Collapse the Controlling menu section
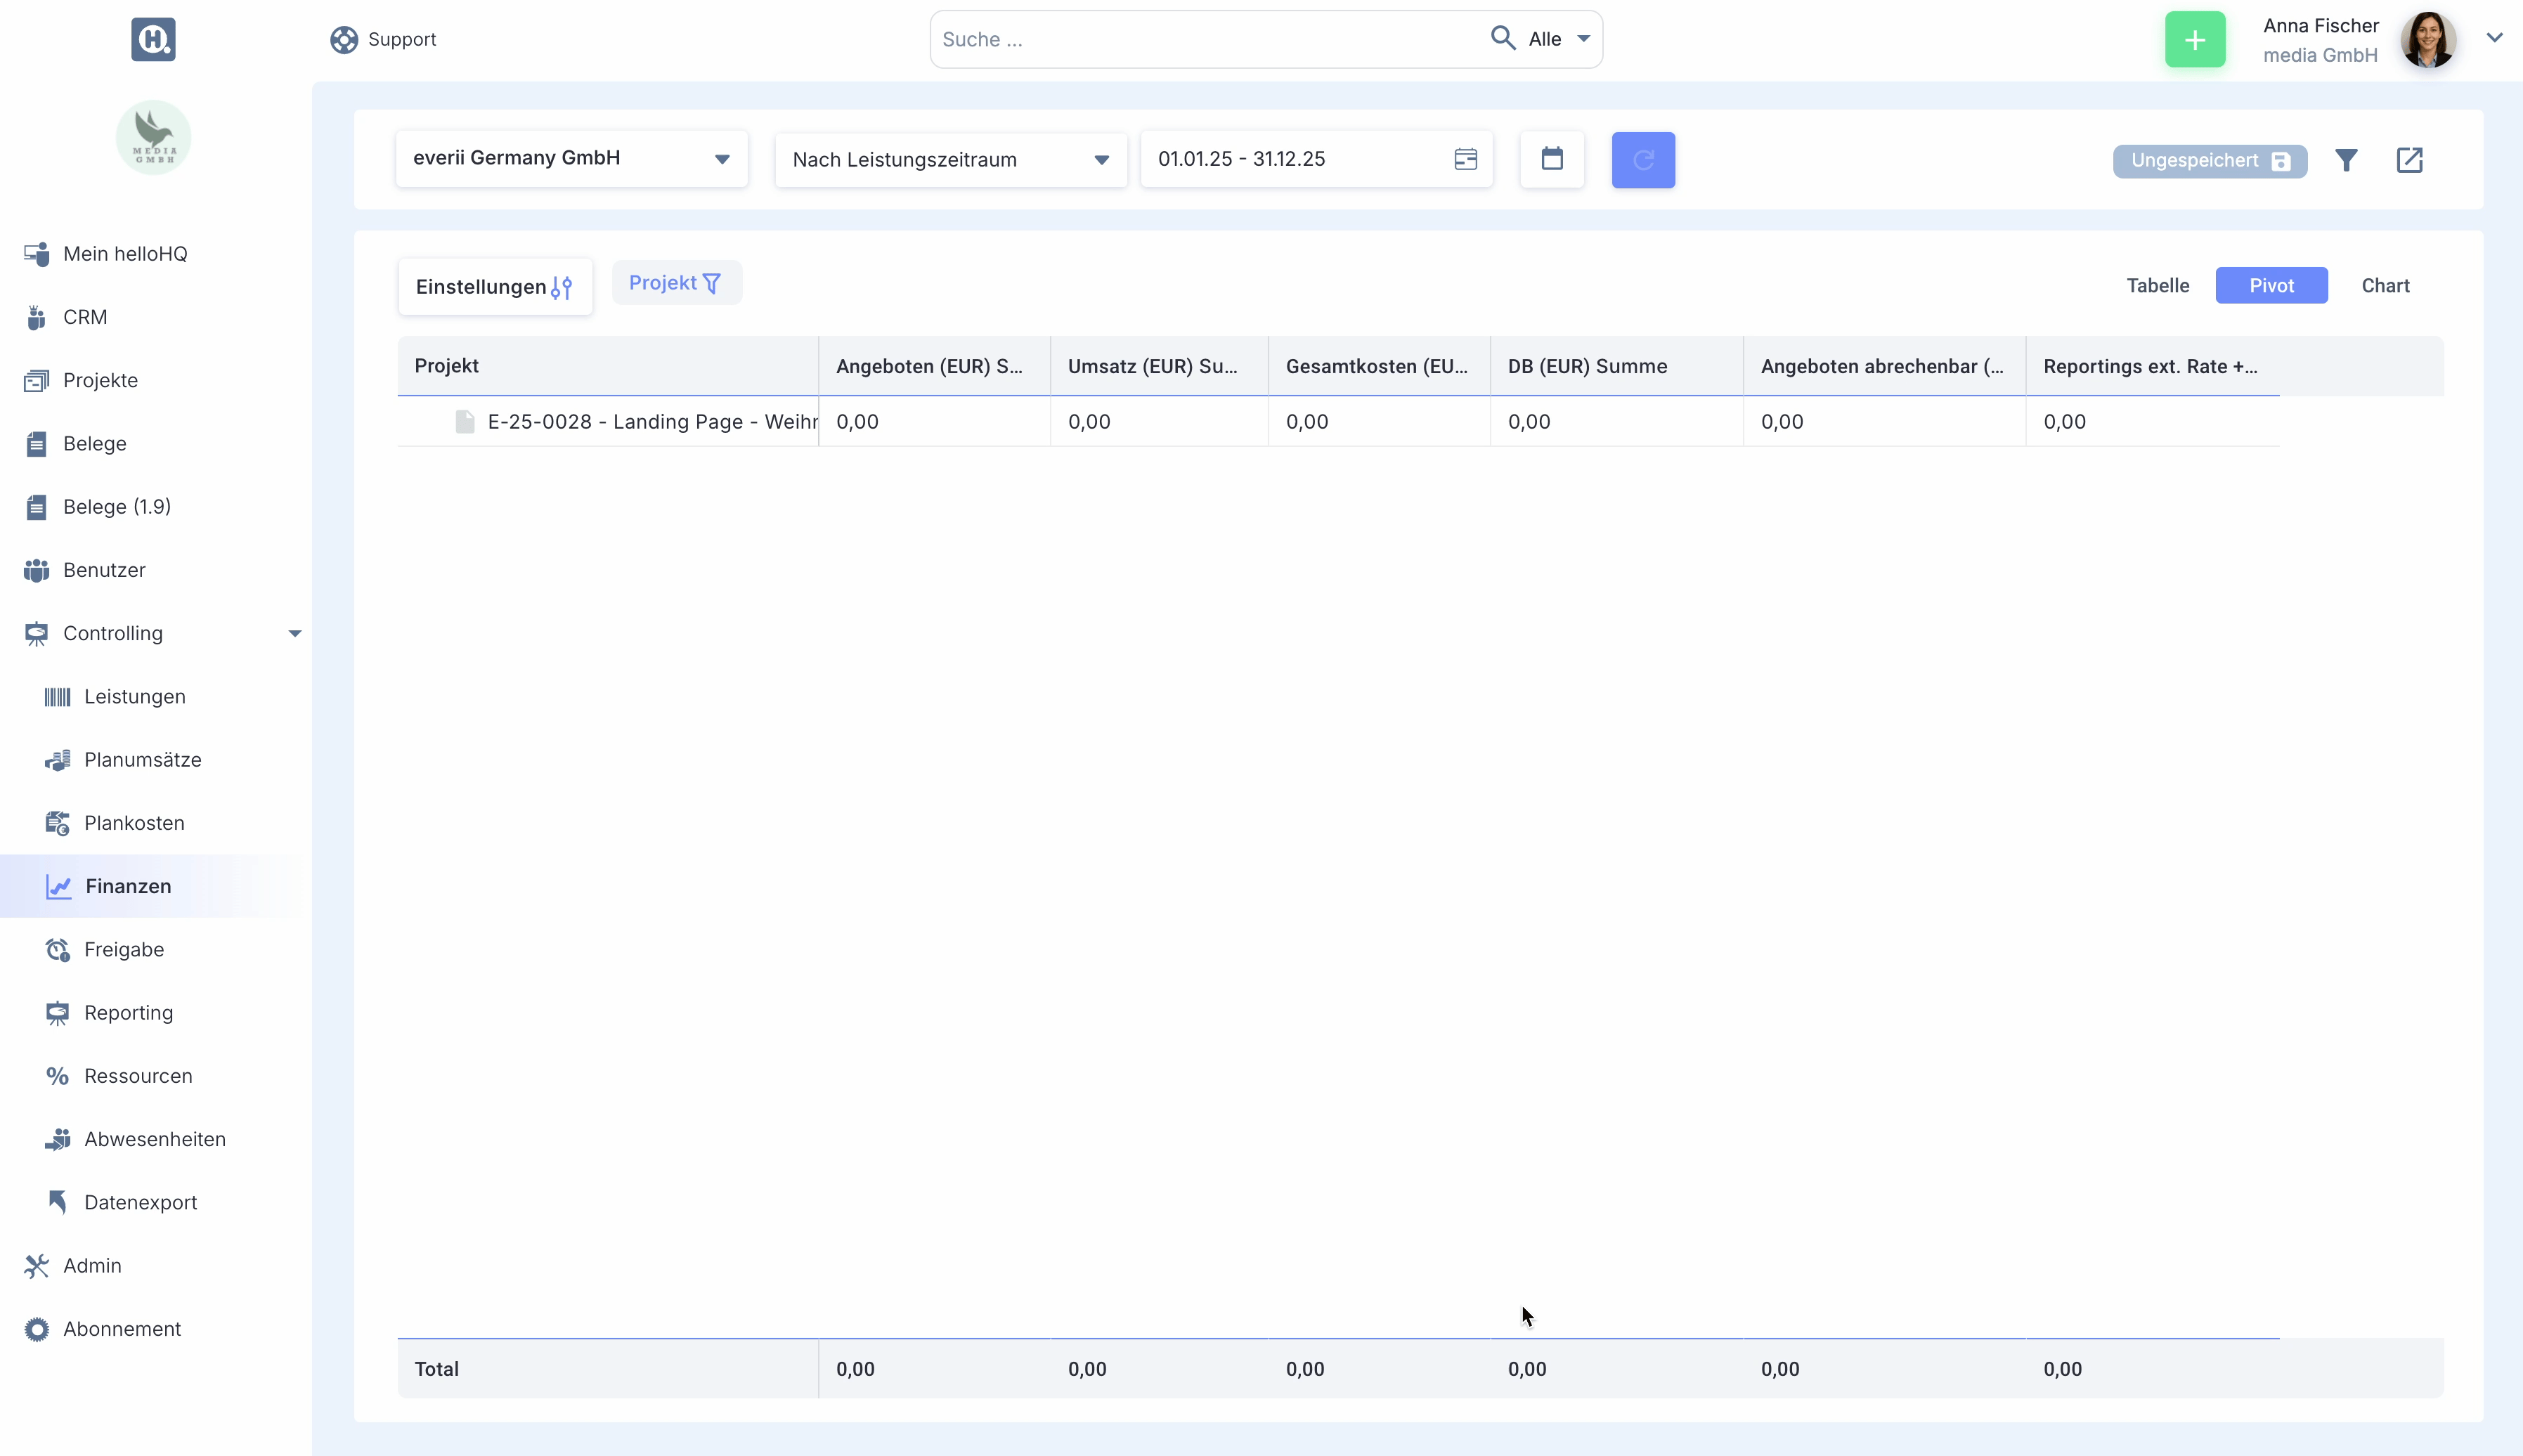This screenshot has width=2523, height=1456. point(294,633)
